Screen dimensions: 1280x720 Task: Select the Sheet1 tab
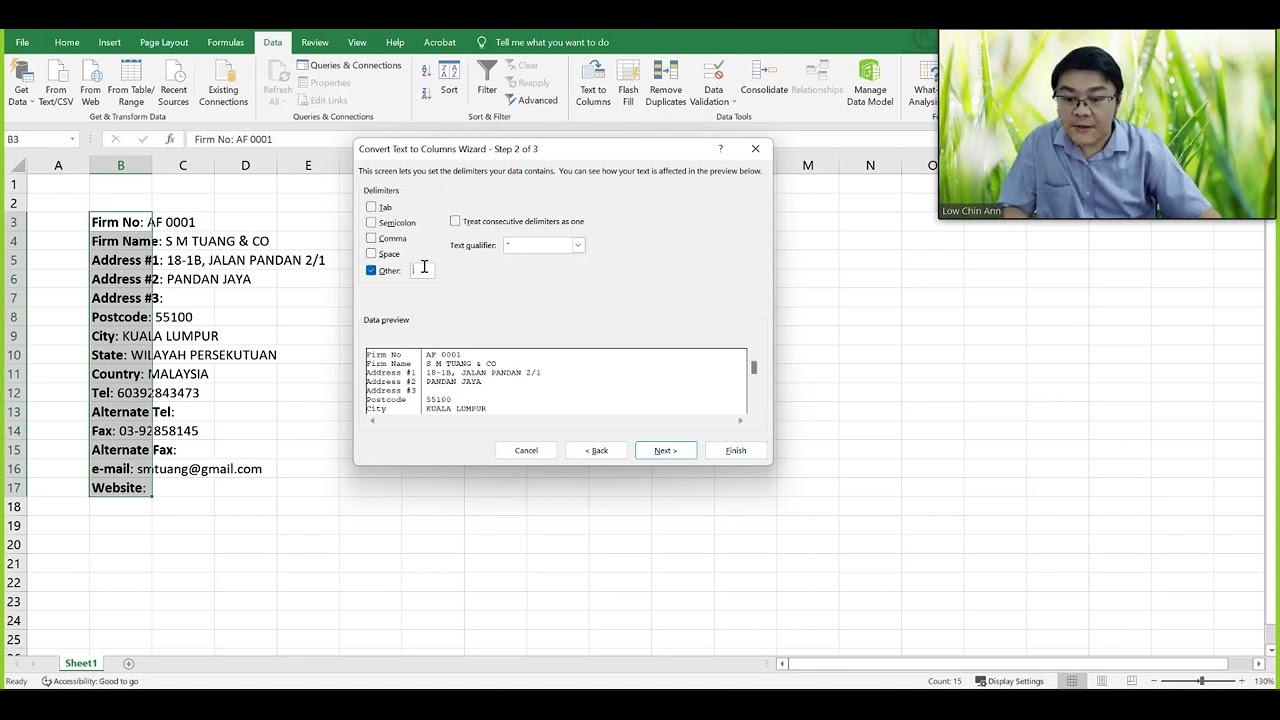click(81, 664)
